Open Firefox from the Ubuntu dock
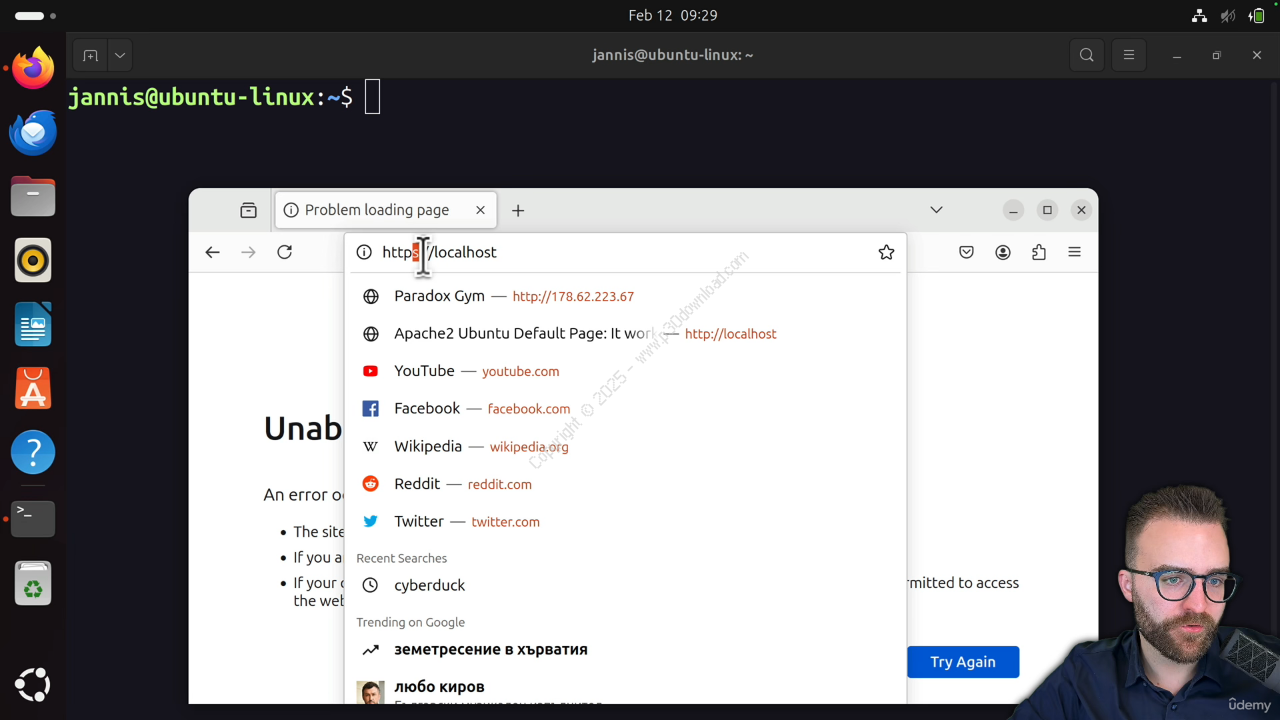This screenshot has width=1280, height=720. [x=33, y=69]
